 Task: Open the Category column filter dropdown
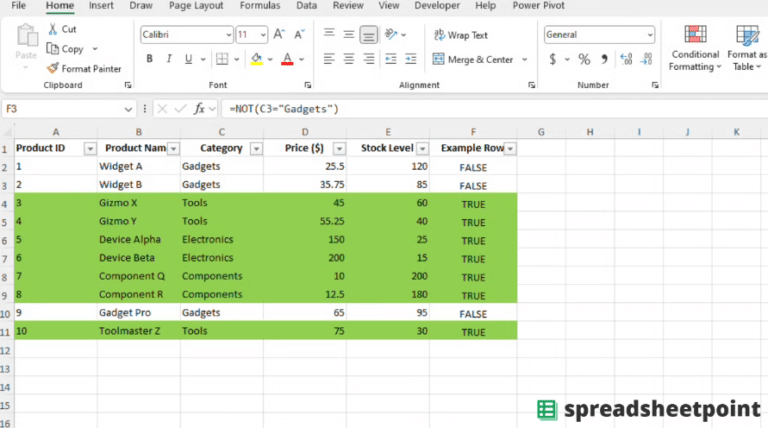tap(255, 148)
